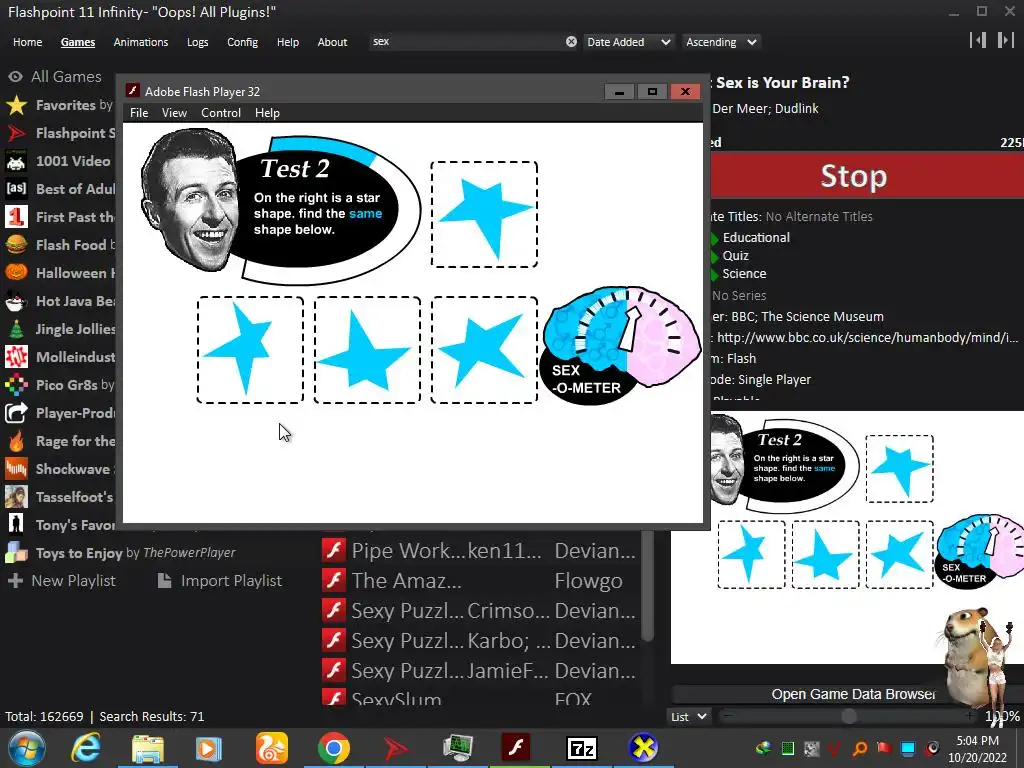This screenshot has width=1024, height=768.
Task: Toggle right sidebar with top-right icon
Action: pos(1006,40)
